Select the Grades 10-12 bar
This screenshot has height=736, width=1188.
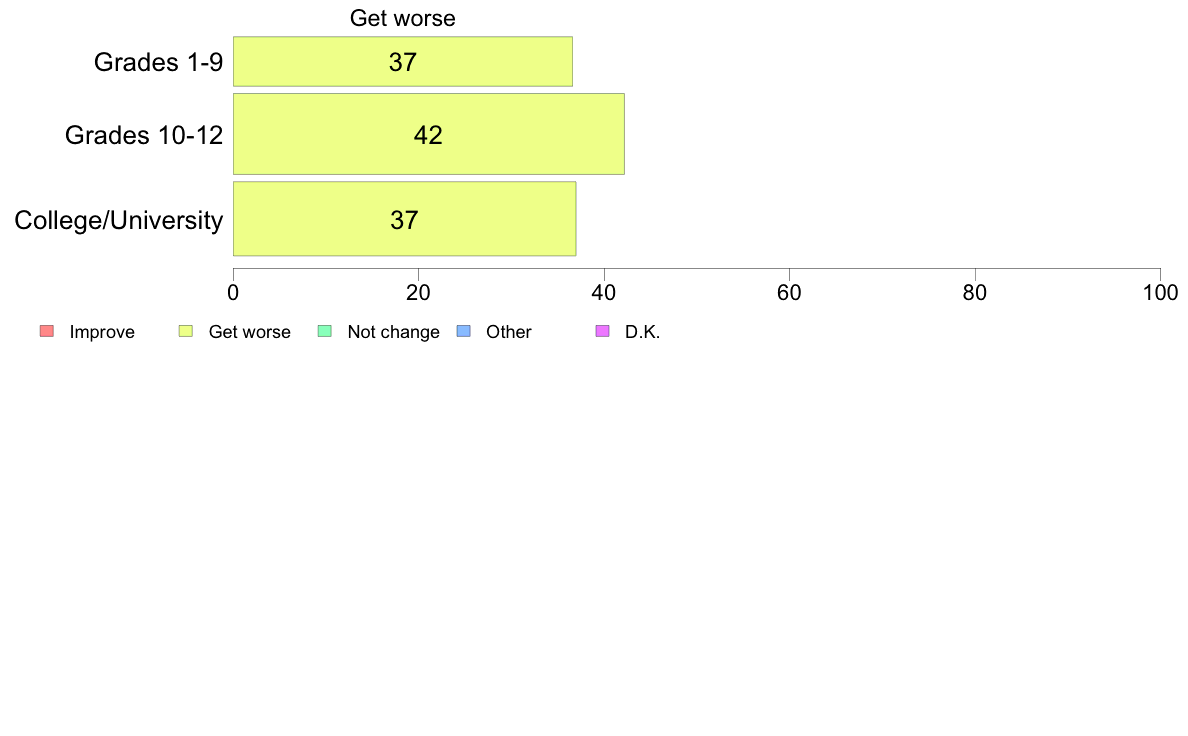coord(429,134)
